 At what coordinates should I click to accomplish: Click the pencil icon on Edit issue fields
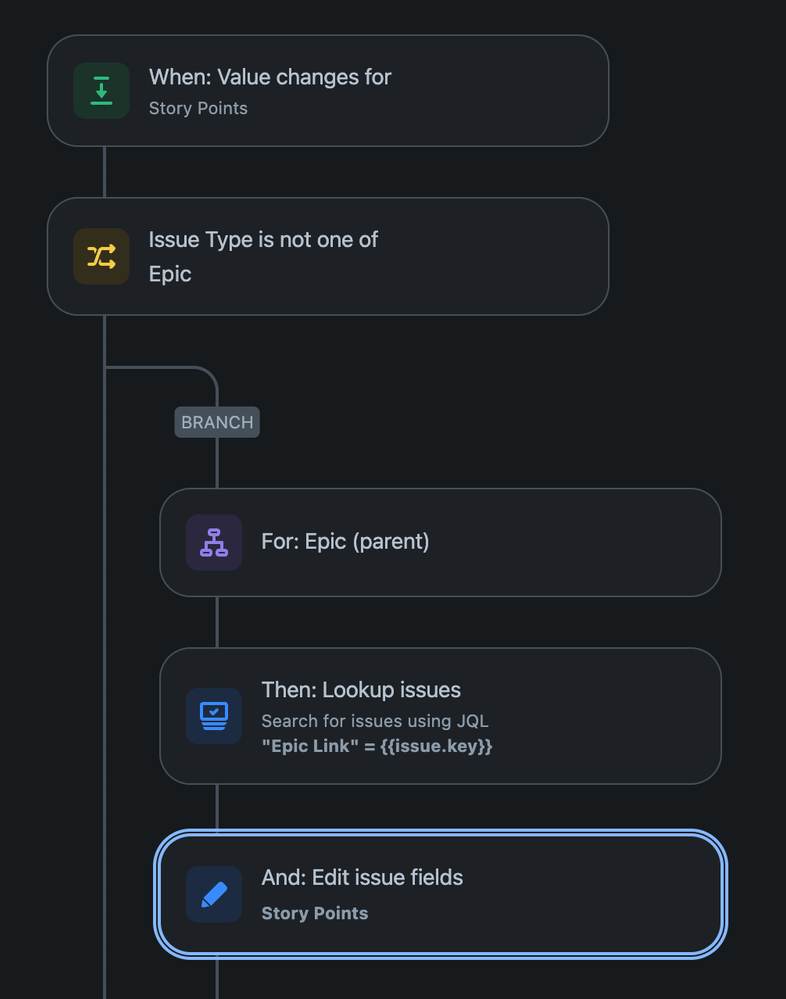[x=214, y=894]
